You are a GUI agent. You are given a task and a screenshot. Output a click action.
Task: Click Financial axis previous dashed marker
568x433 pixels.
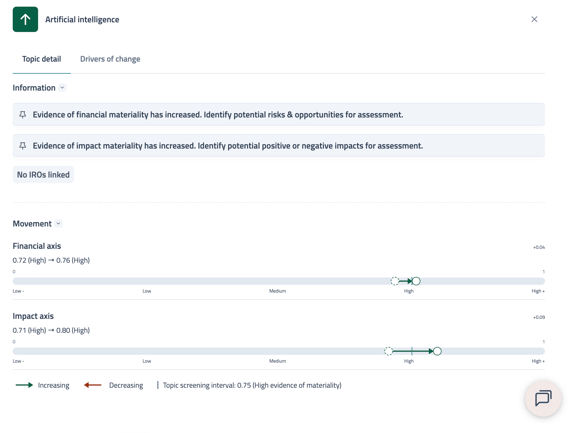[395, 281]
